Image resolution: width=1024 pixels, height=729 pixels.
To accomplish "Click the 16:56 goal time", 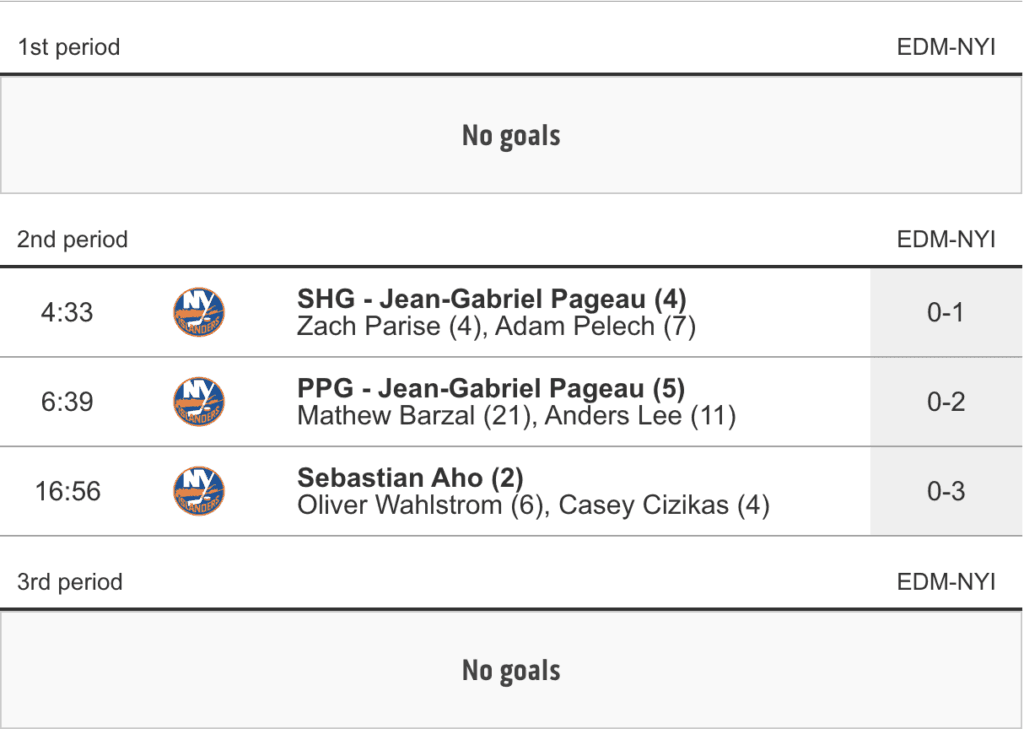I will 68,491.
